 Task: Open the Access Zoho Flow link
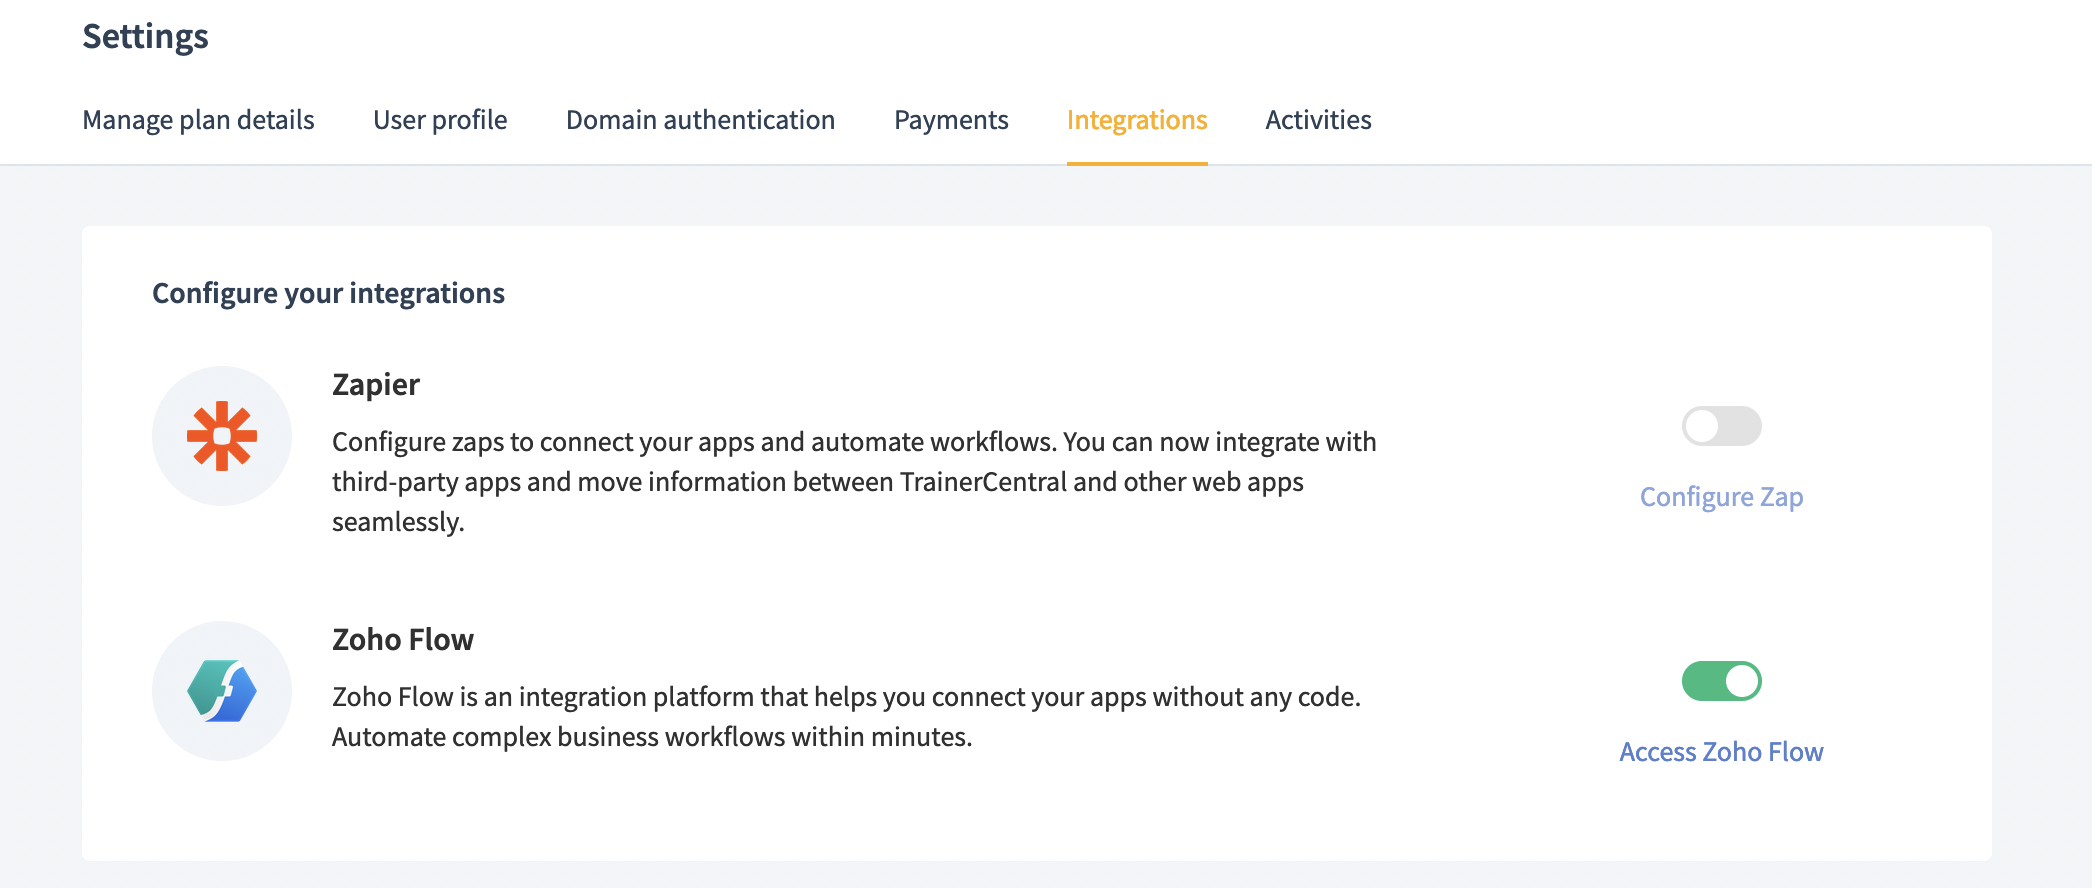1721,752
